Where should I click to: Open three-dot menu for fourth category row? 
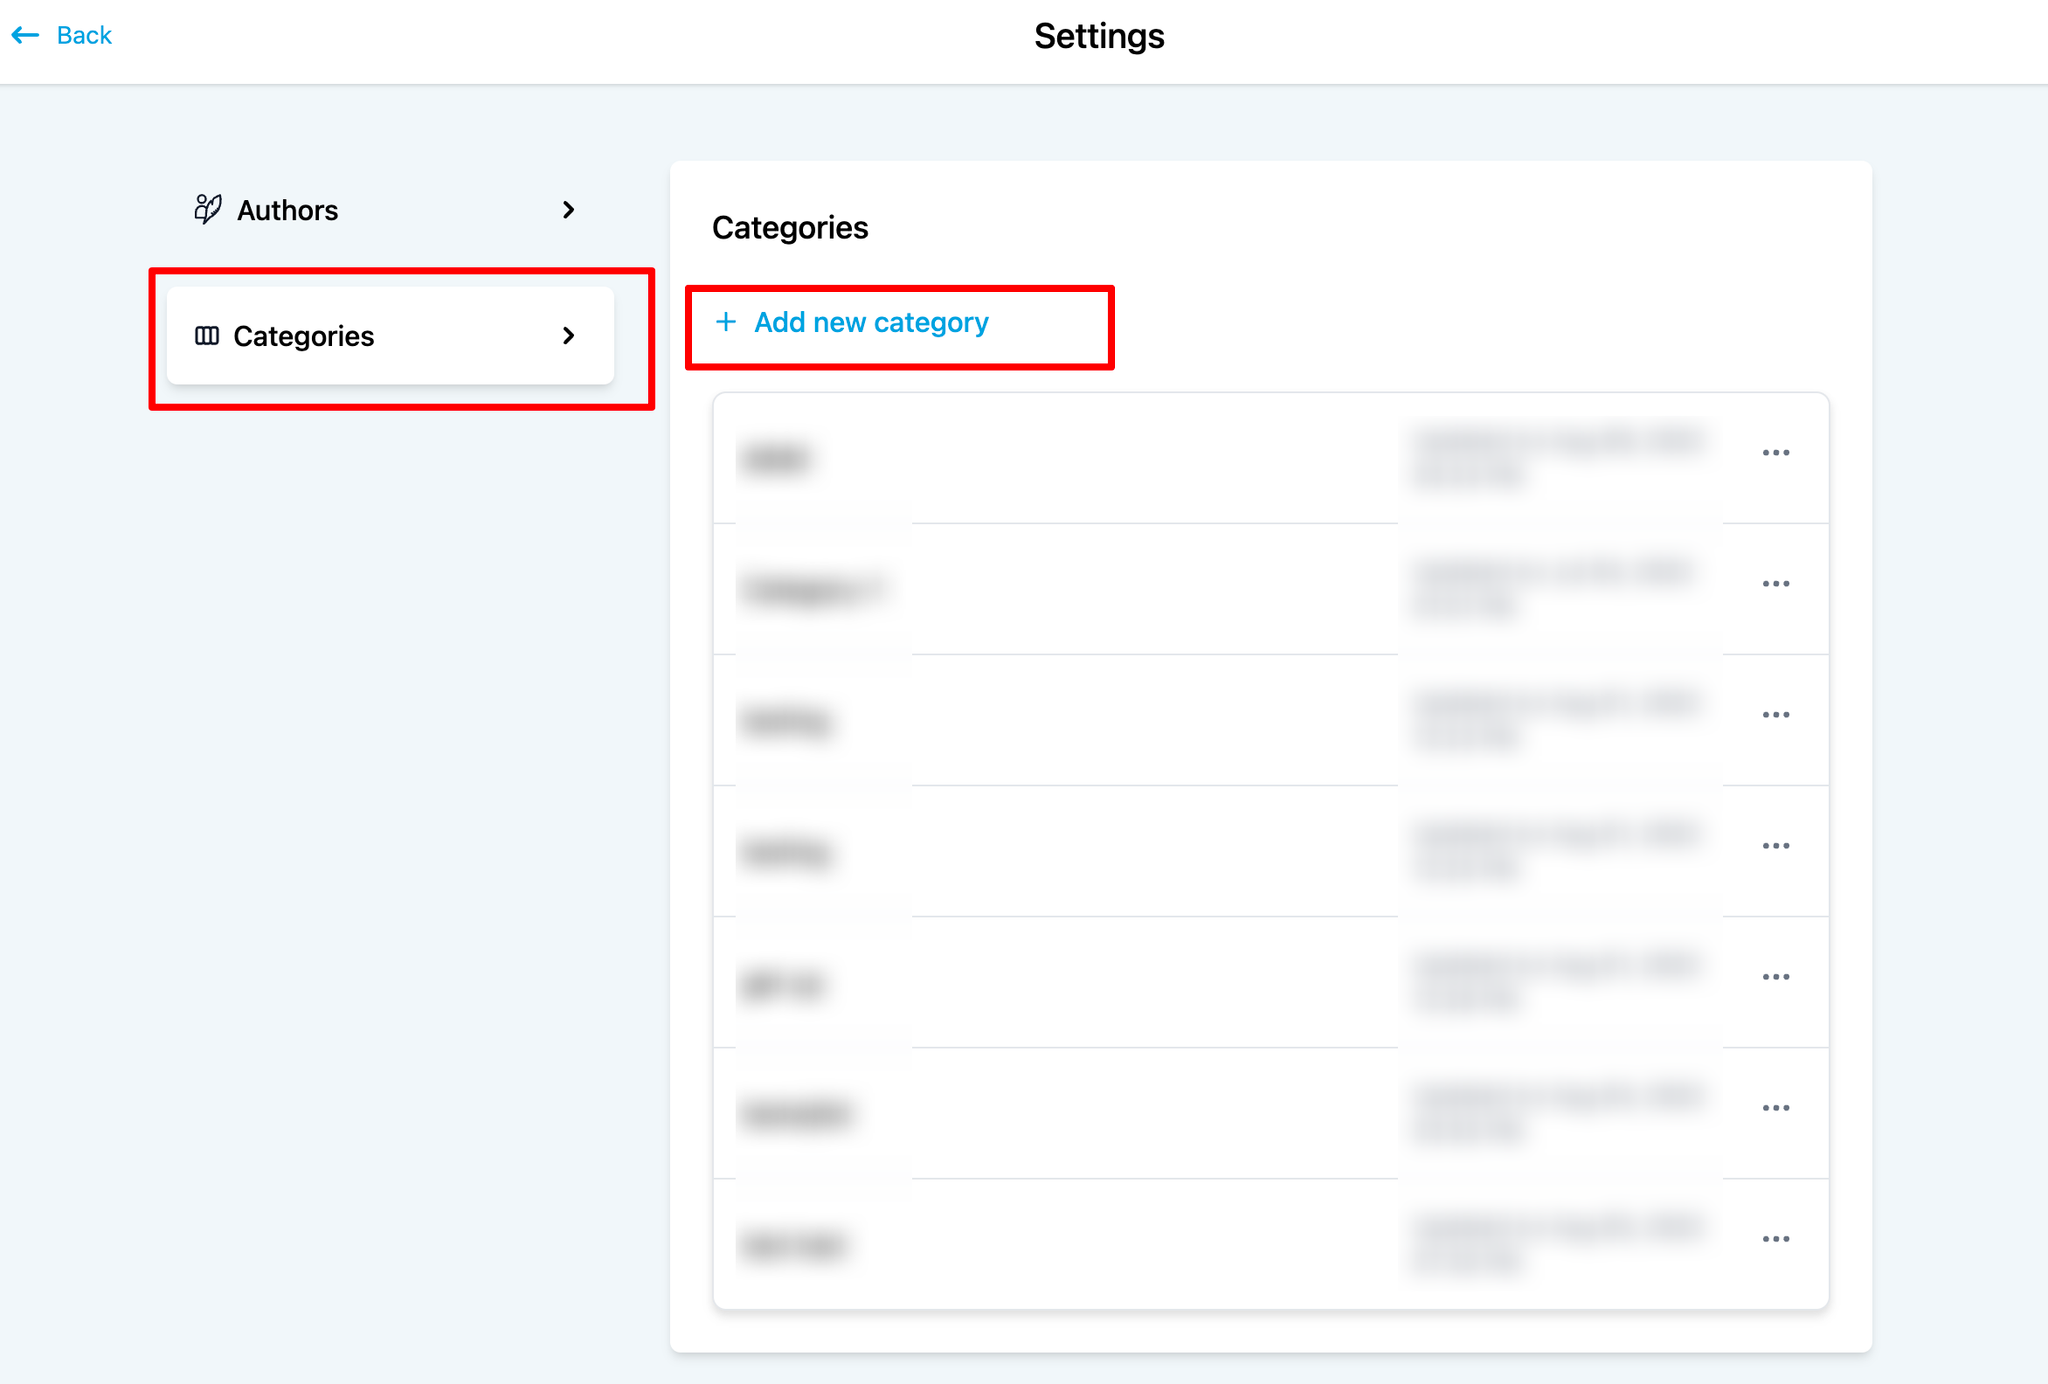pos(1775,846)
